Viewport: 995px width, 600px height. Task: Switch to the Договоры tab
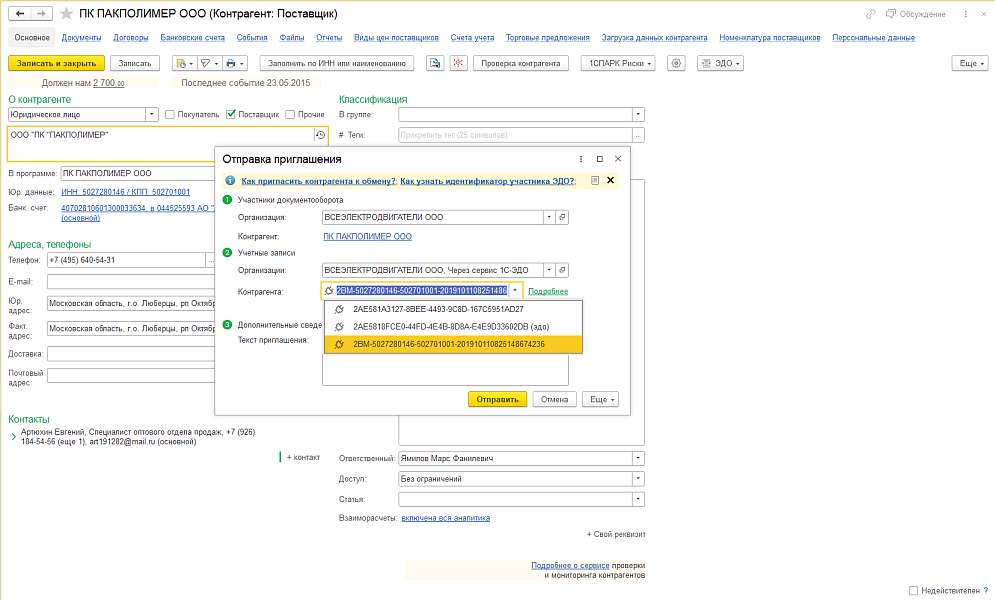[x=131, y=38]
